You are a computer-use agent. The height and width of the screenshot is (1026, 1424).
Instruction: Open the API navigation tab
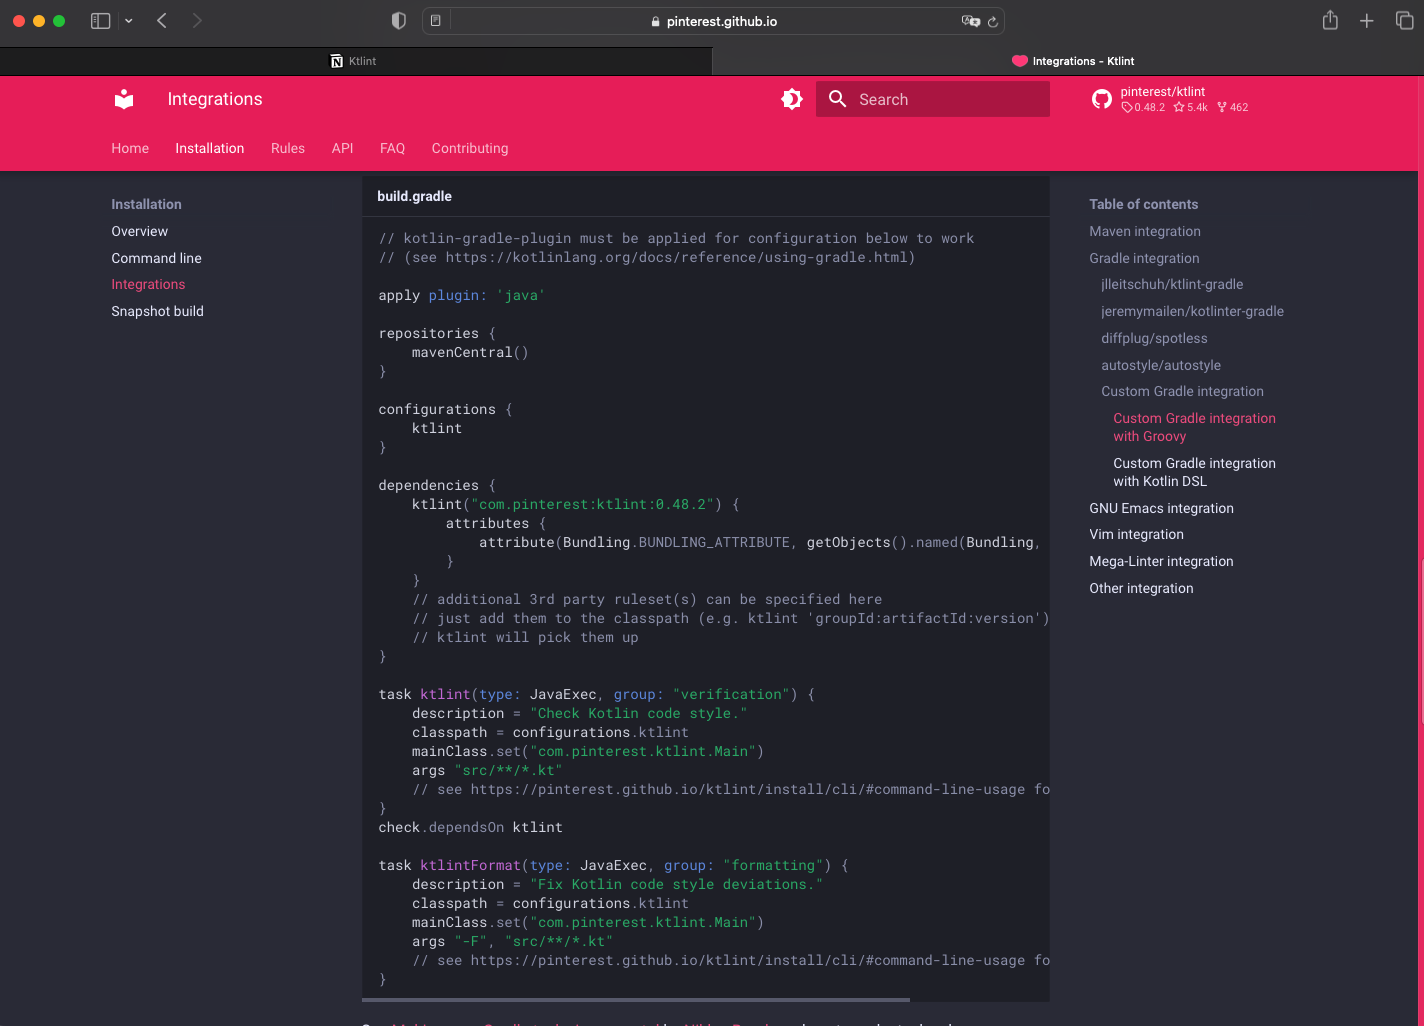pos(342,148)
